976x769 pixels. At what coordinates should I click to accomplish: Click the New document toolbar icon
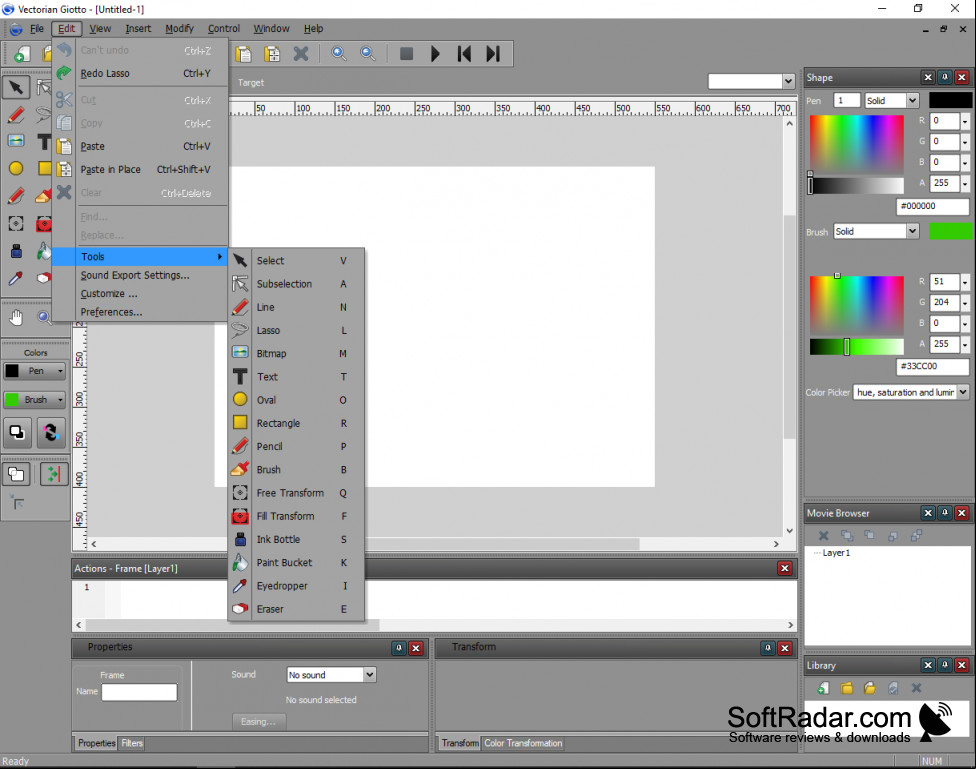22,54
